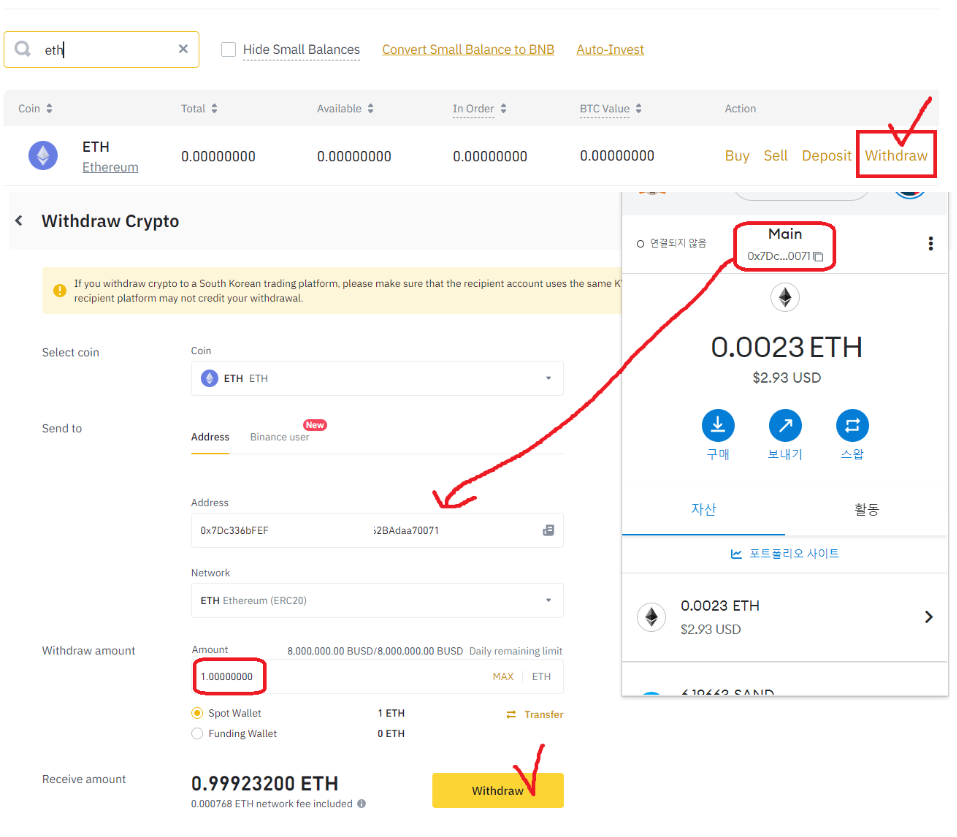Viewport: 957px width, 837px height.
Task: Click the ETH icon in MetaMask asset list
Action: (x=651, y=617)
